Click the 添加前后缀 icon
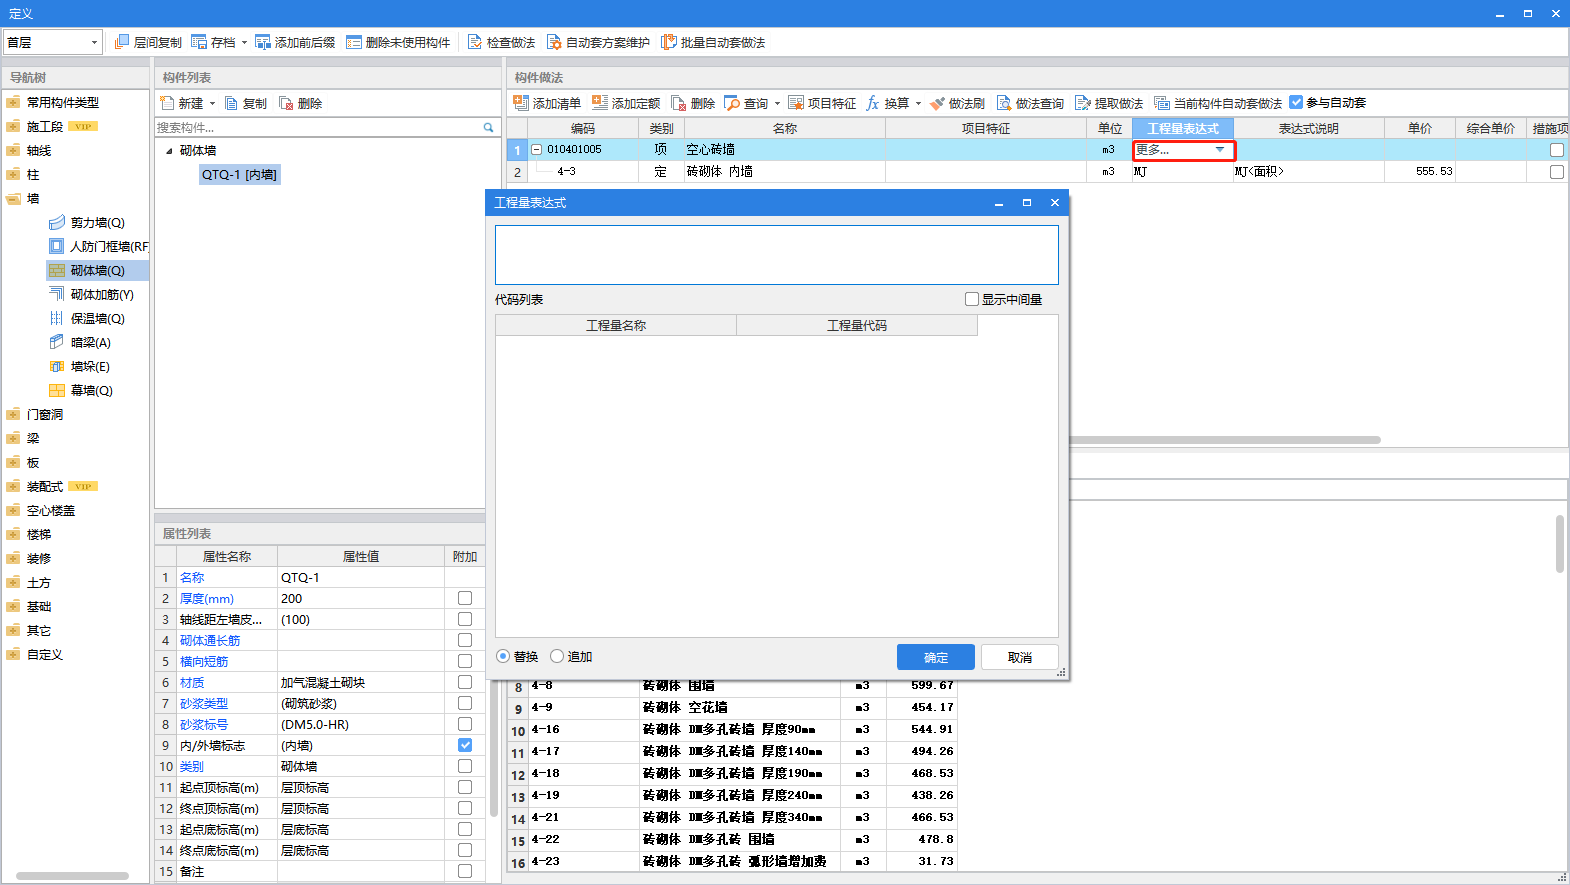Image resolution: width=1570 pixels, height=885 pixels. 263,42
